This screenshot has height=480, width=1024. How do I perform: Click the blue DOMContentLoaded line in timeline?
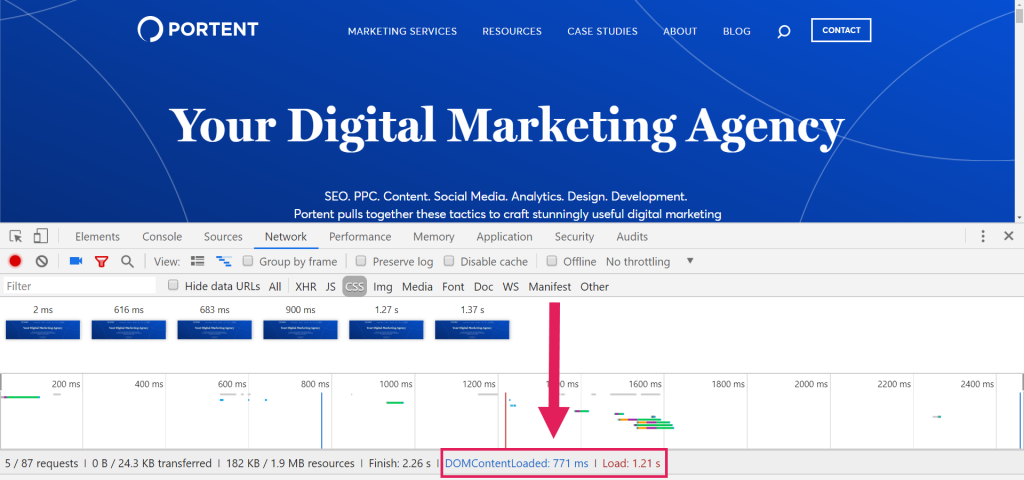pos(322,420)
